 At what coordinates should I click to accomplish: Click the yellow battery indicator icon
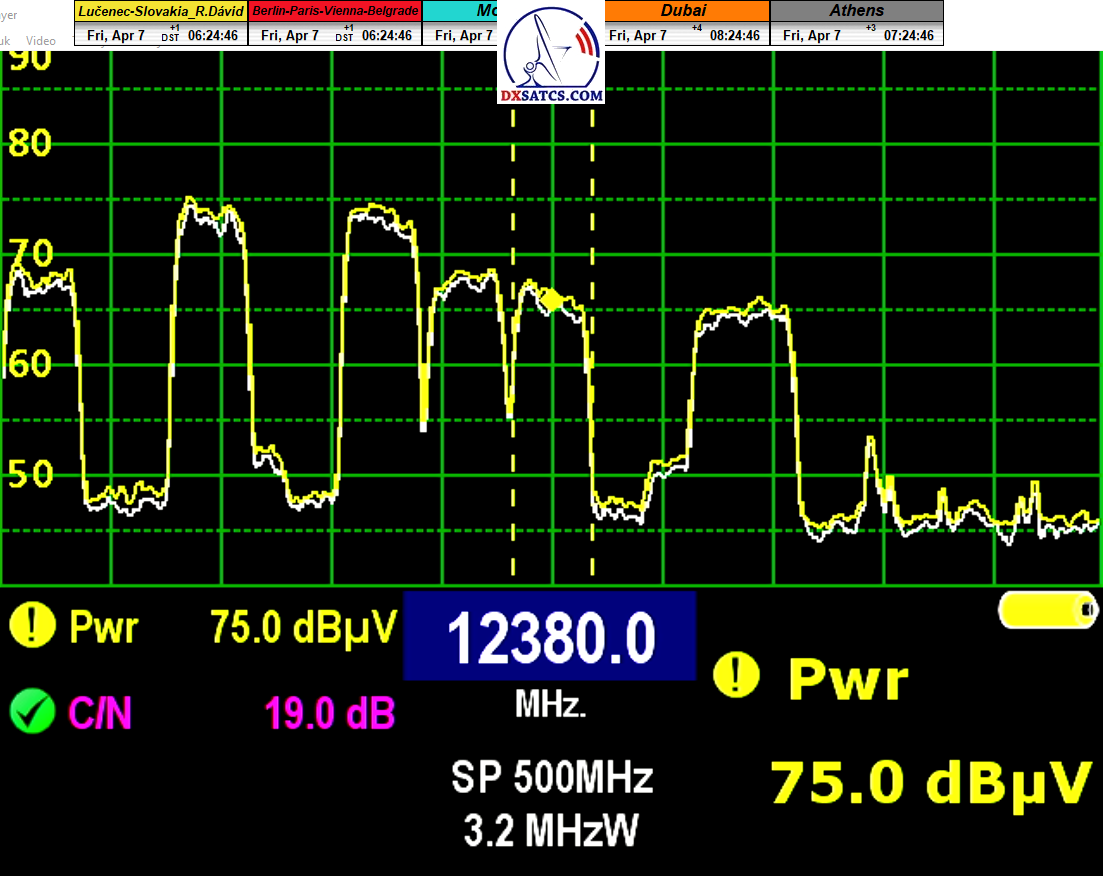[x=1047, y=609]
